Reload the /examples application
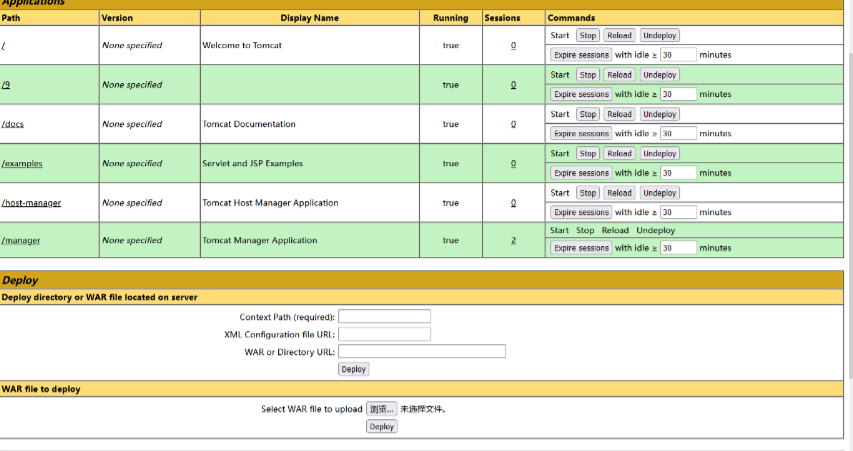The width and height of the screenshot is (853, 451). pyautogui.click(x=619, y=153)
